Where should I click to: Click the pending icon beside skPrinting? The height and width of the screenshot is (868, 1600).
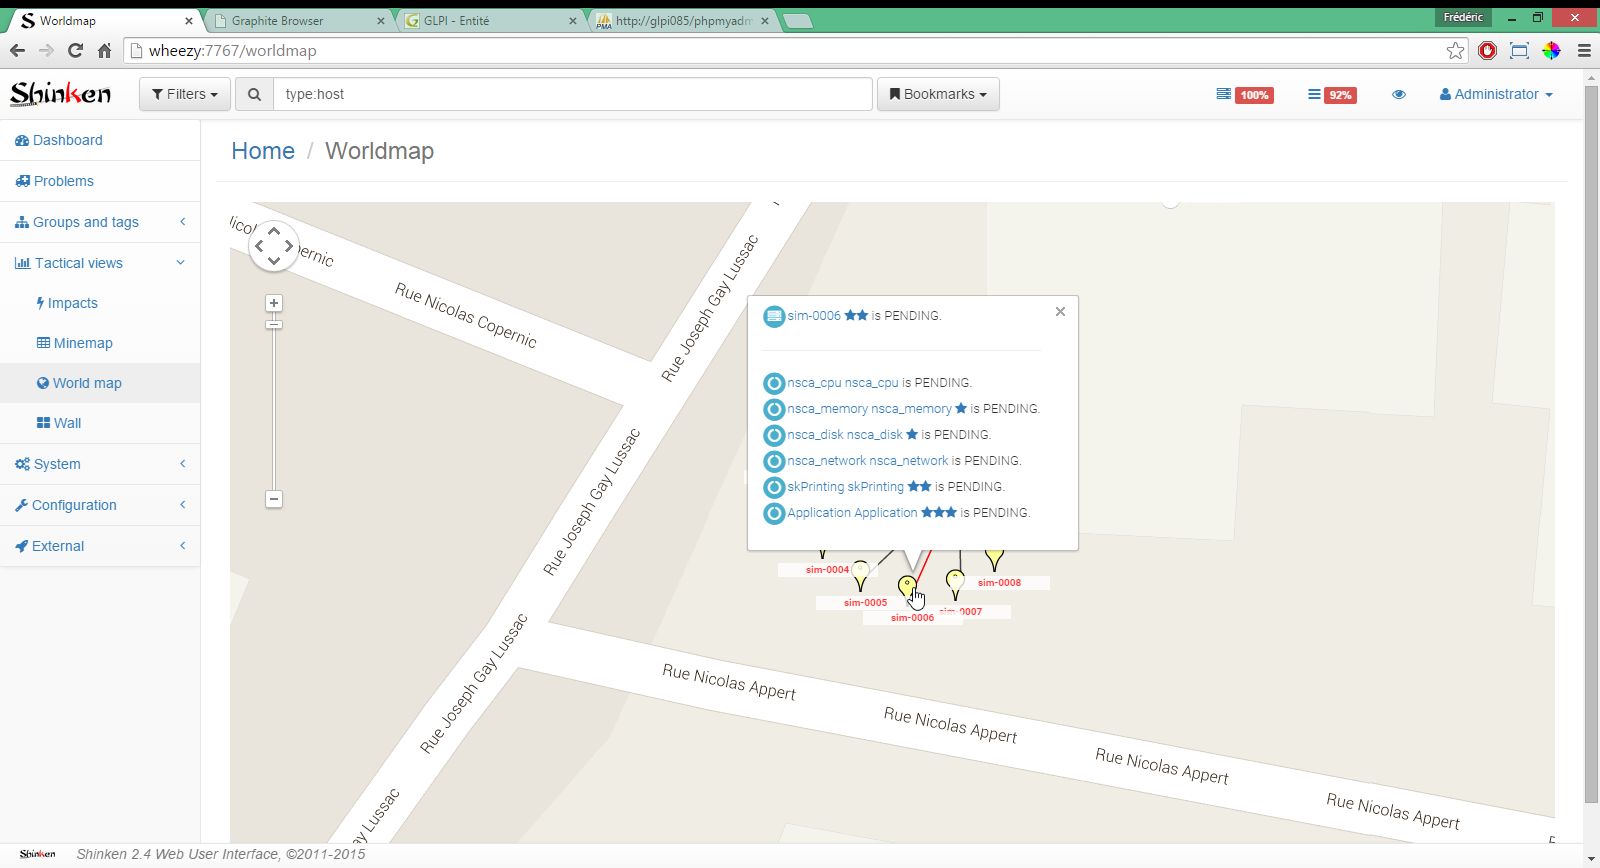coord(774,487)
